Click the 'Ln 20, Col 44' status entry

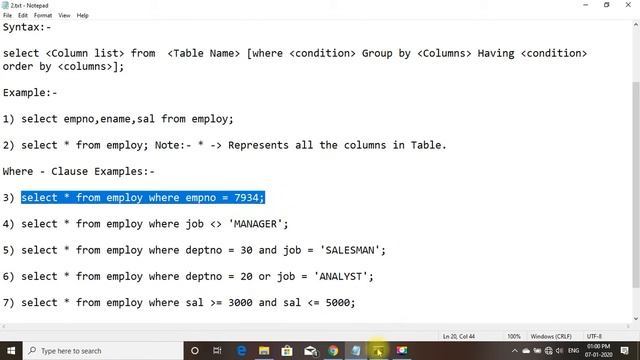point(459,336)
